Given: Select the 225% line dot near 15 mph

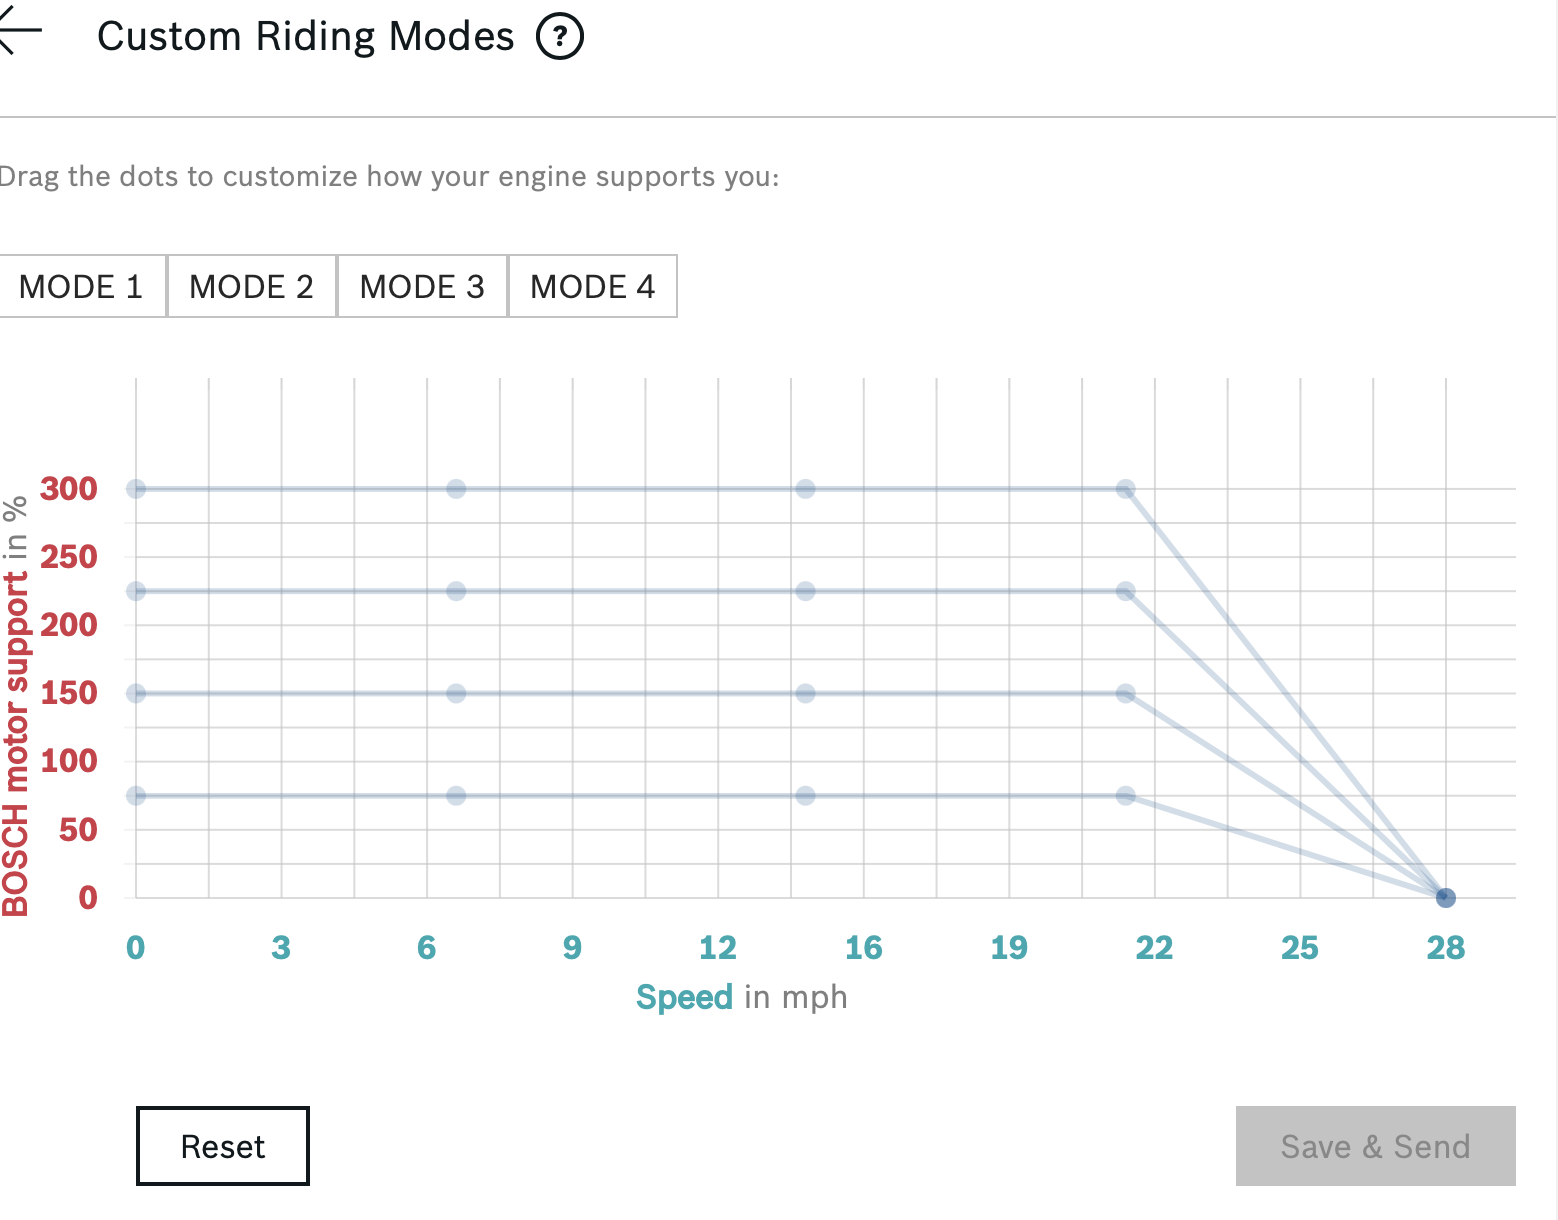Looking at the screenshot, I should pyautogui.click(x=805, y=591).
